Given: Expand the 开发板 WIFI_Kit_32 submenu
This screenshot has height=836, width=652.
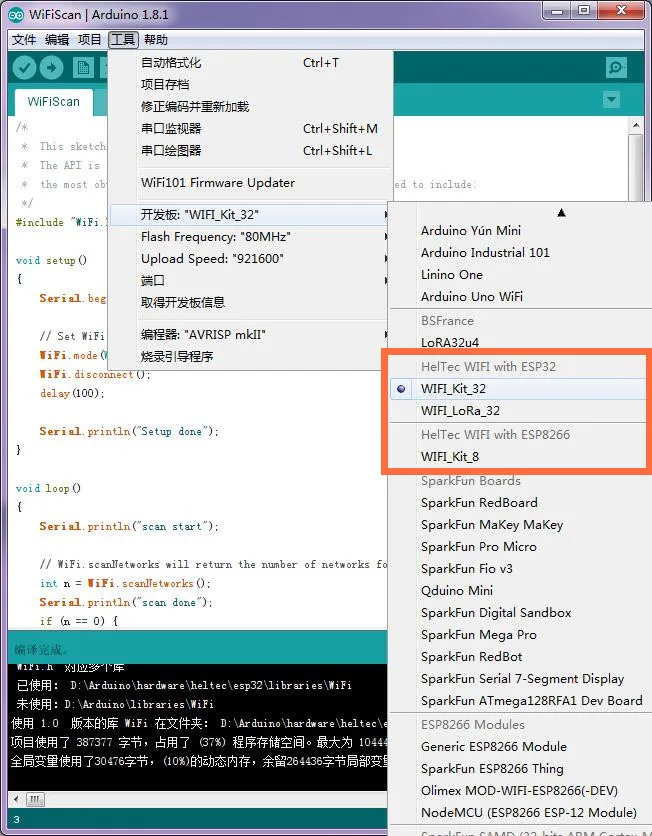Looking at the screenshot, I should 251,215.
